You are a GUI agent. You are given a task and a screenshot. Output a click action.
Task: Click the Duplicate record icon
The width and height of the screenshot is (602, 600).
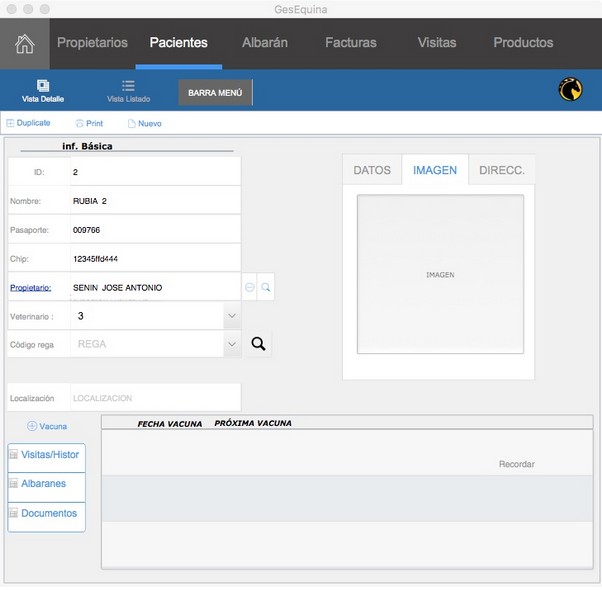point(11,123)
